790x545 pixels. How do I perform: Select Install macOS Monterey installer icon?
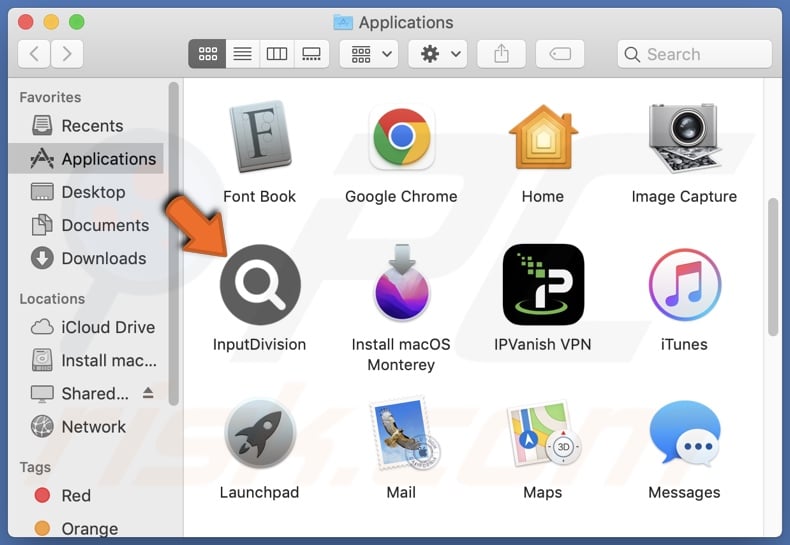[x=402, y=283]
